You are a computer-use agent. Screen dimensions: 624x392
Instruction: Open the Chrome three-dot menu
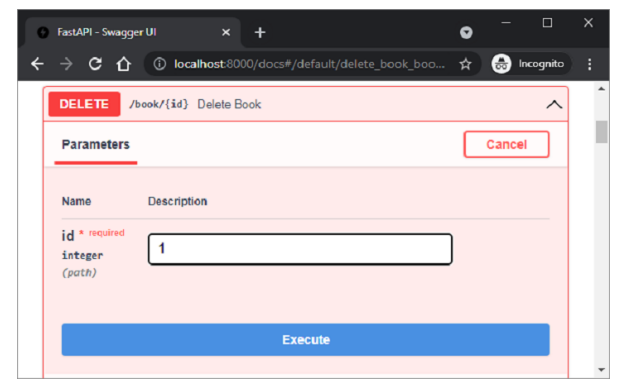coord(589,64)
